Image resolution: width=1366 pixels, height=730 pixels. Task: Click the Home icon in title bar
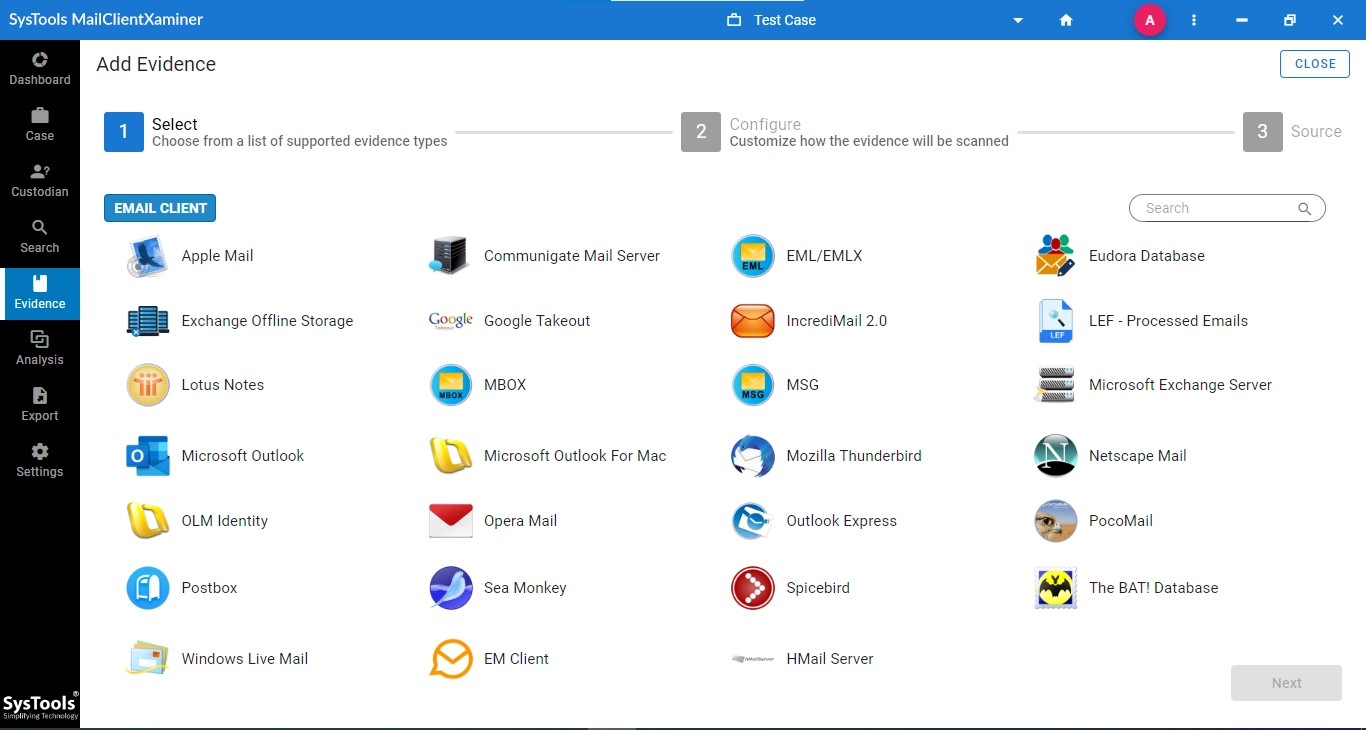click(1066, 20)
